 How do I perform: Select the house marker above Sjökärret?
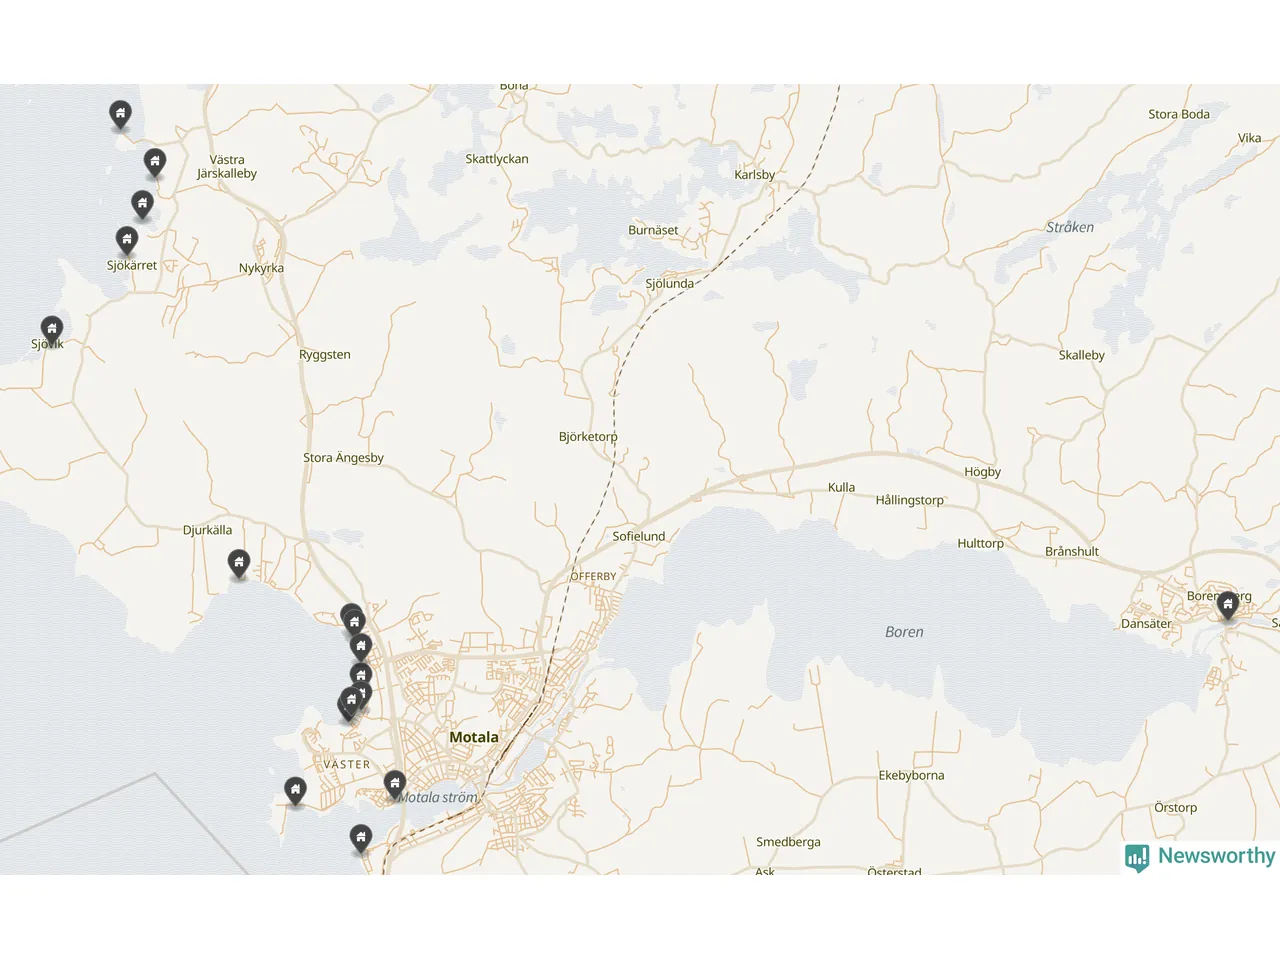(126, 240)
